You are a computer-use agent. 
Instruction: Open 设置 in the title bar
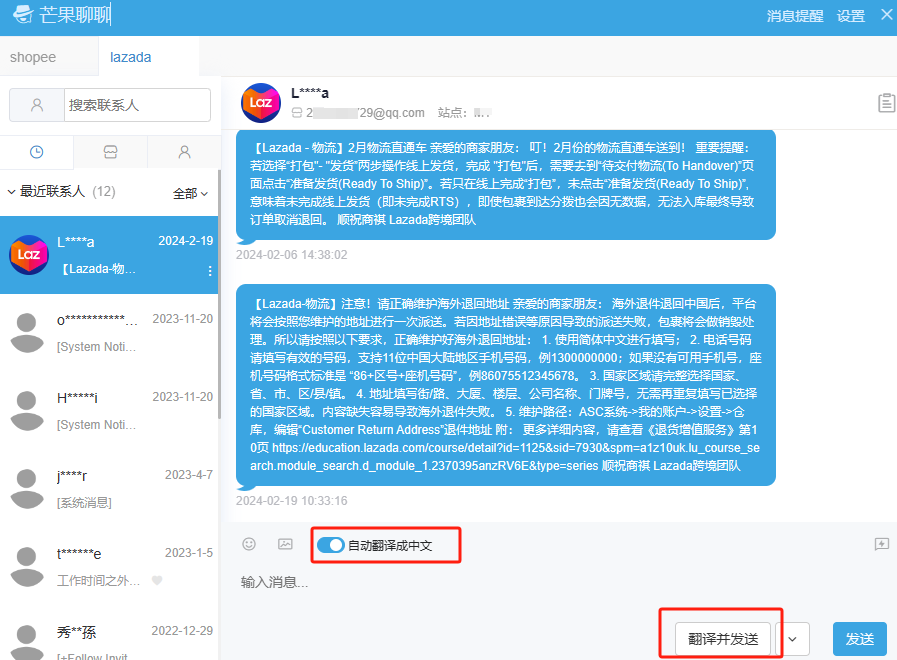(x=851, y=16)
